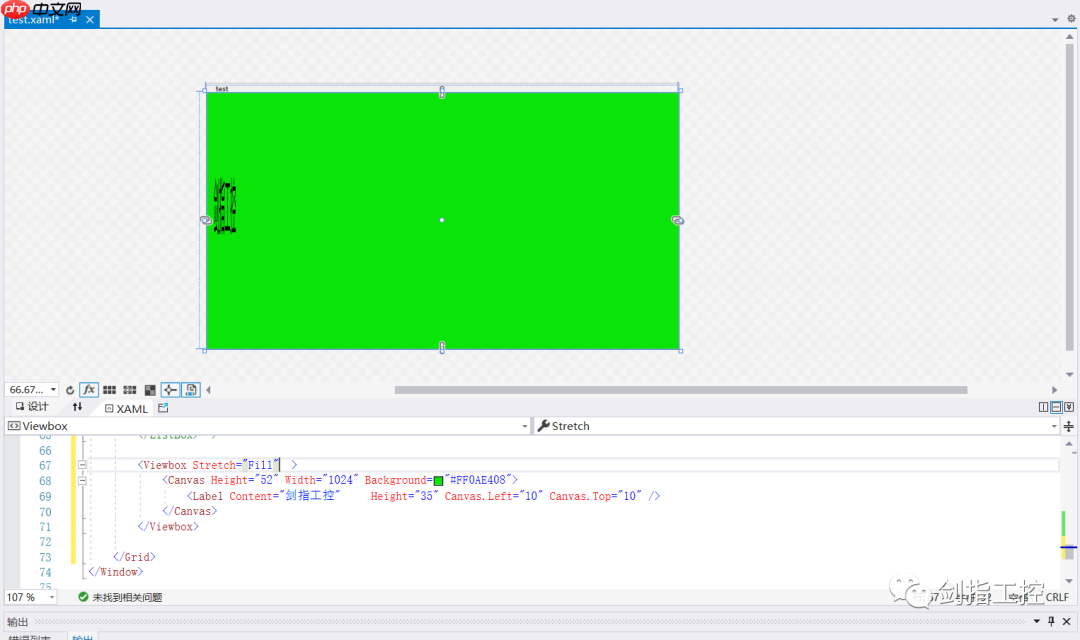Image resolution: width=1080 pixels, height=640 pixels.
Task: Click the Label Content text 剑指工控
Action: tap(310, 495)
